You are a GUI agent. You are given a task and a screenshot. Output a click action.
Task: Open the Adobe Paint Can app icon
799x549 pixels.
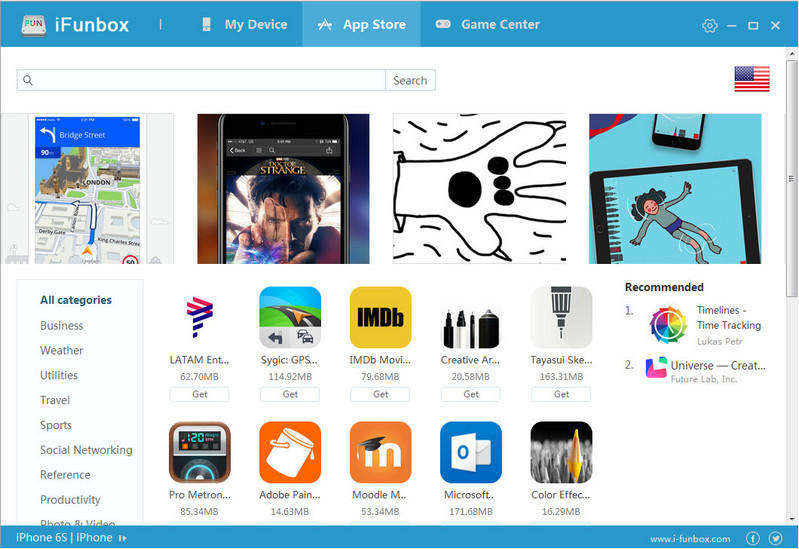(290, 452)
